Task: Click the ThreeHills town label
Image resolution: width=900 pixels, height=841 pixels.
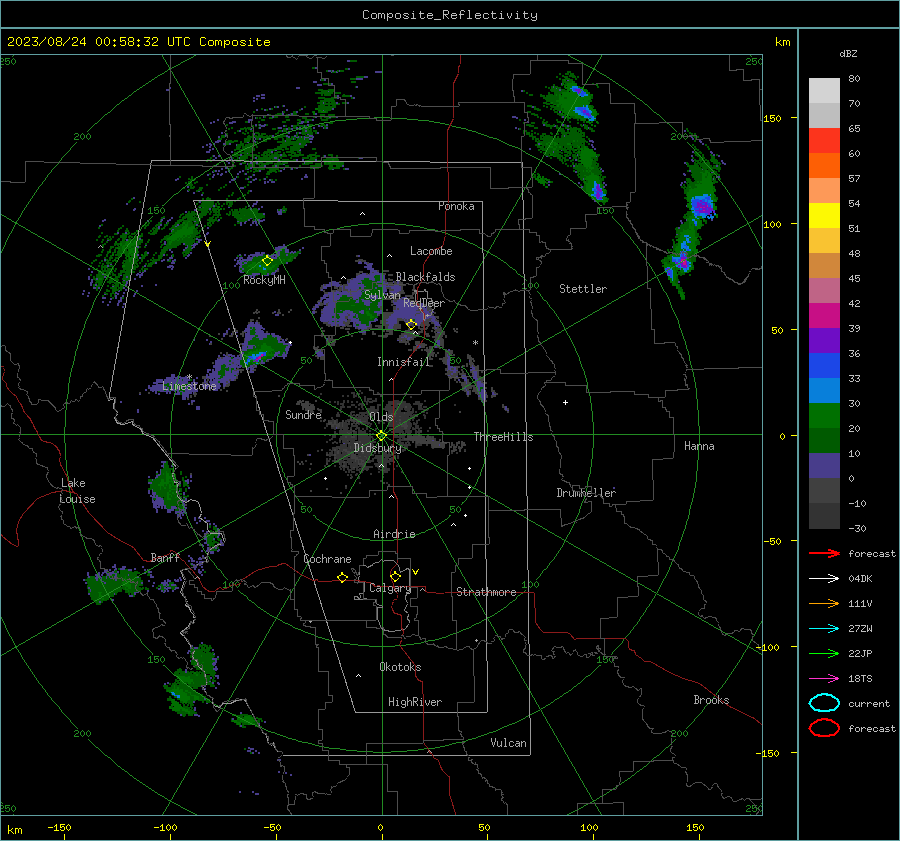Action: coord(503,437)
